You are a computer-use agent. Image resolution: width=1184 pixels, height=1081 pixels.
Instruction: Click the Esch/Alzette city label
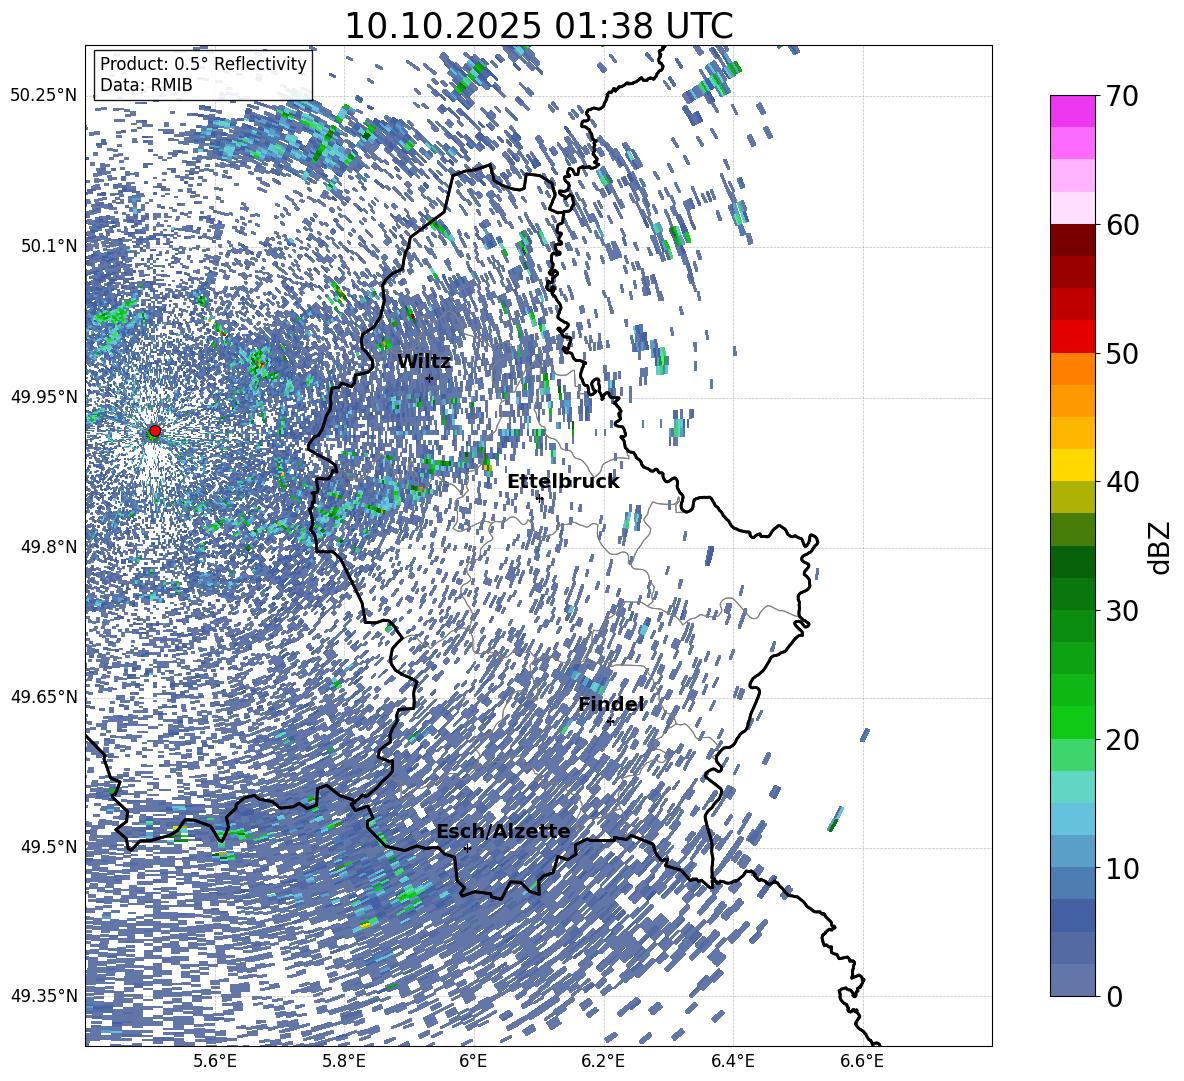click(503, 832)
